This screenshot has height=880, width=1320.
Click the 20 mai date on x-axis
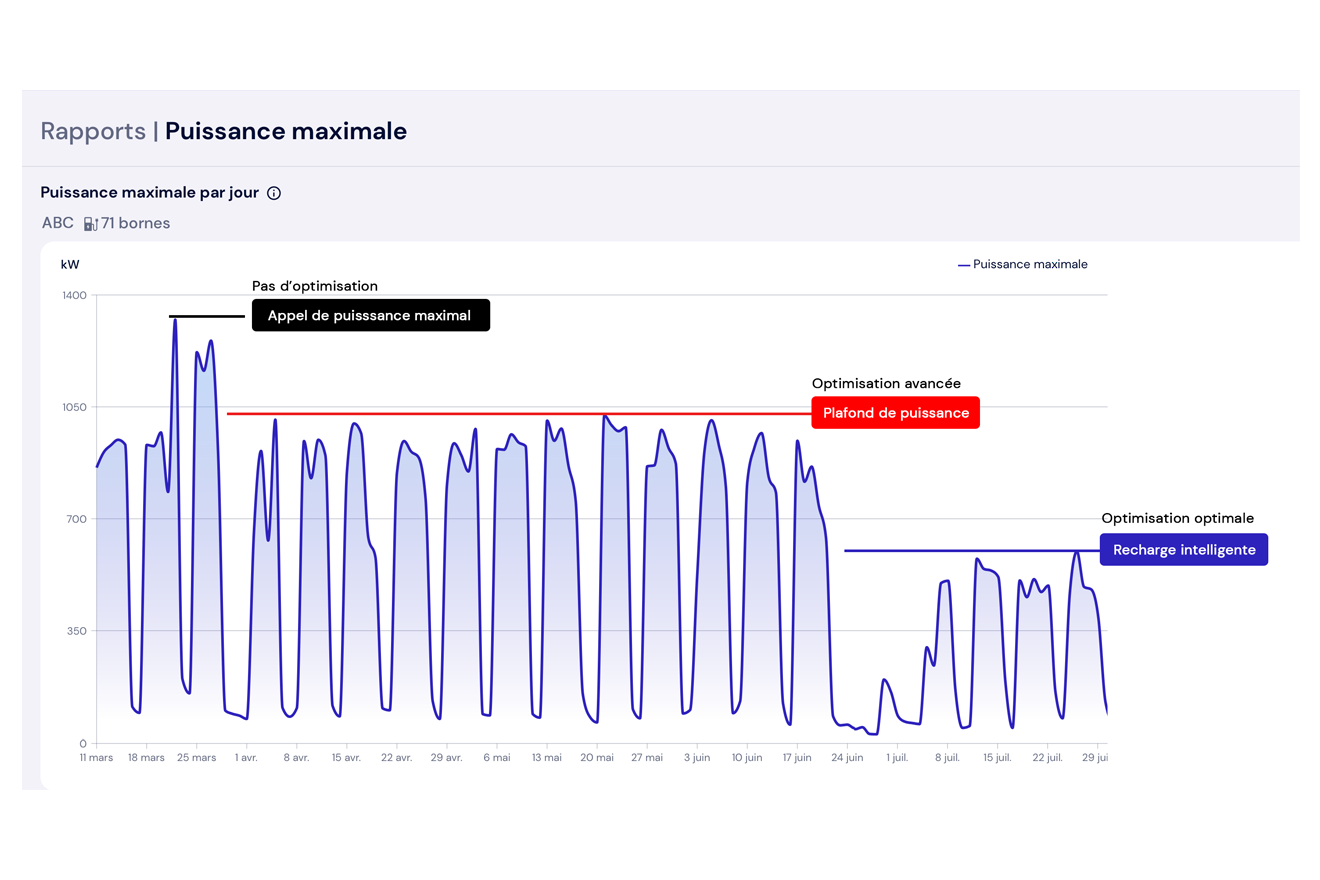click(597, 758)
